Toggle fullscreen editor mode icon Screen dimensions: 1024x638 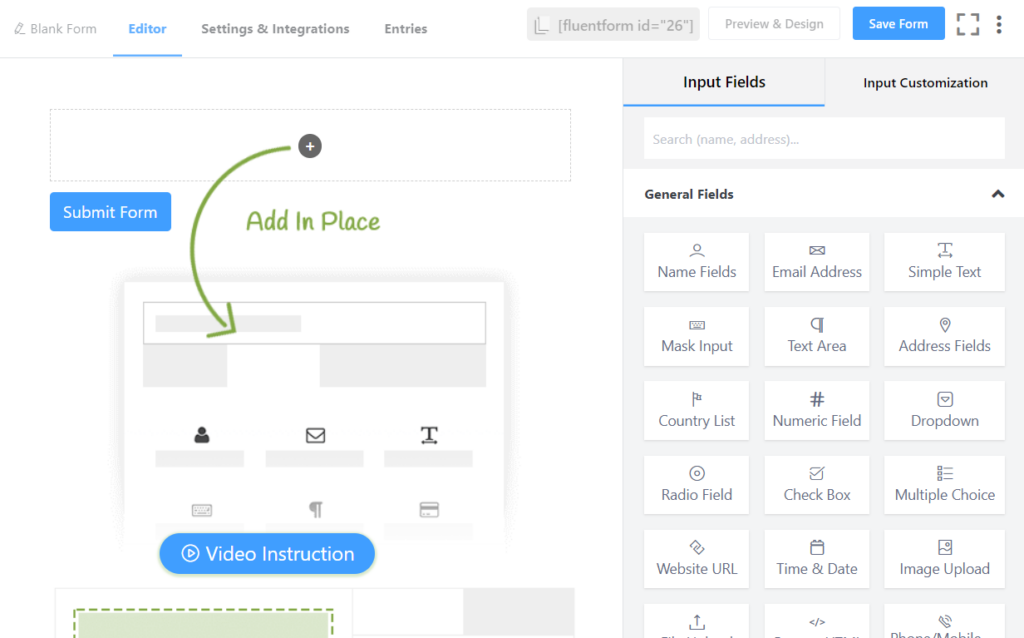[x=968, y=25]
